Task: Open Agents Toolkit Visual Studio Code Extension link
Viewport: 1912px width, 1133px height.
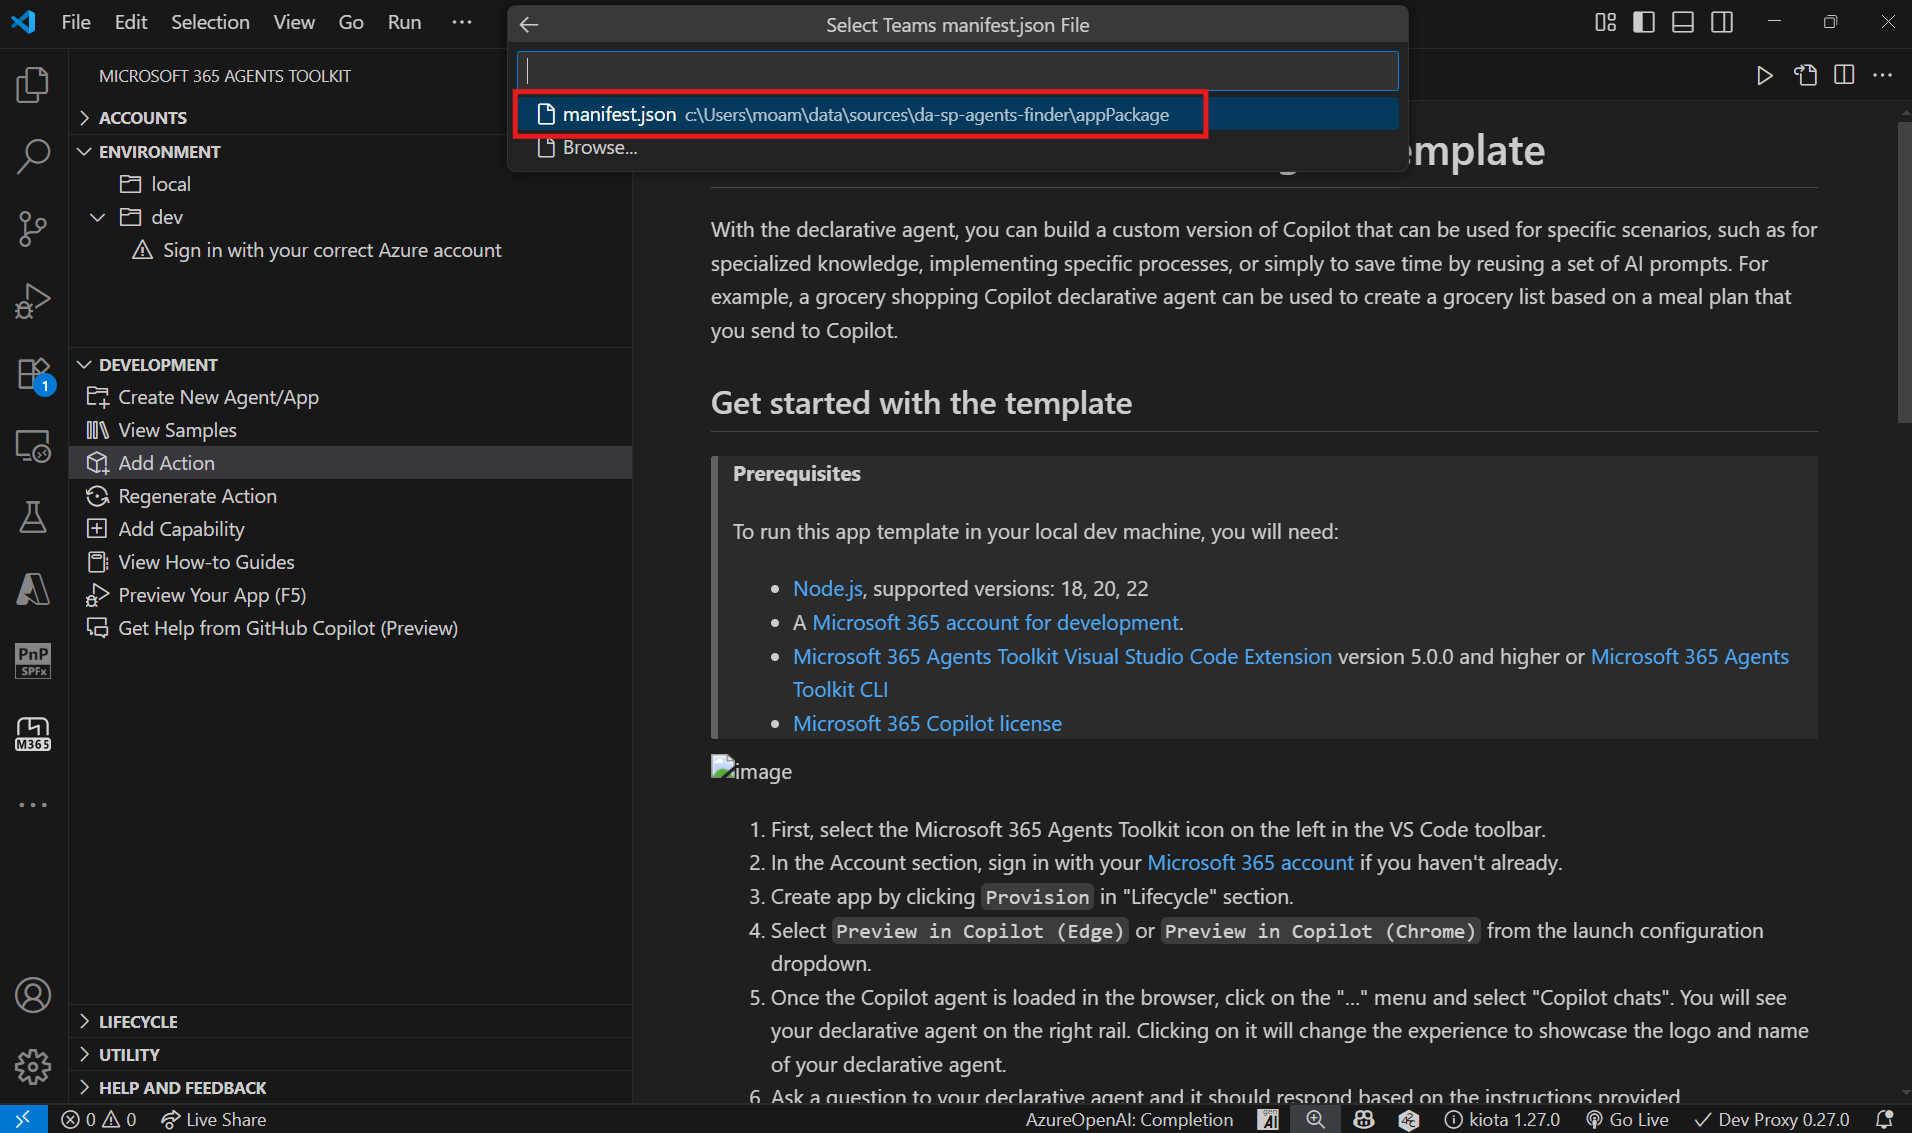Action: 1062,657
